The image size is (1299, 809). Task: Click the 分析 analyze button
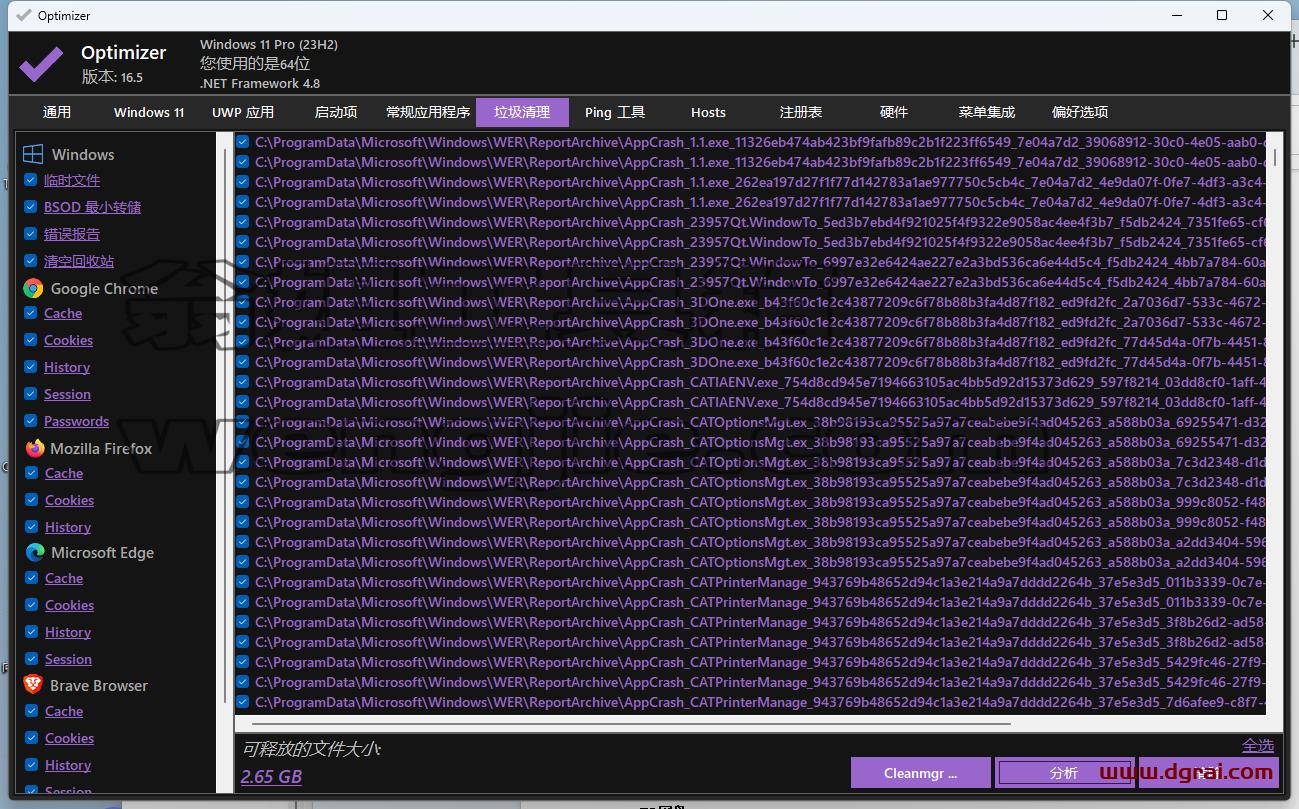(x=1064, y=773)
